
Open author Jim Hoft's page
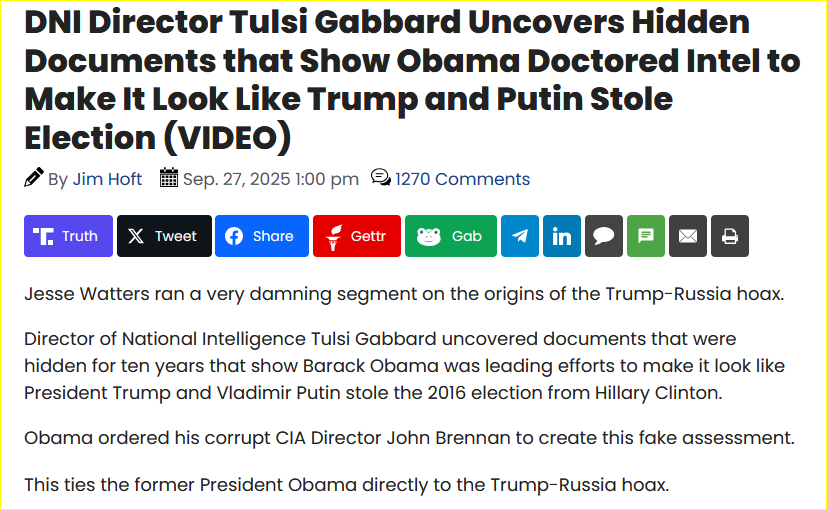(x=107, y=179)
